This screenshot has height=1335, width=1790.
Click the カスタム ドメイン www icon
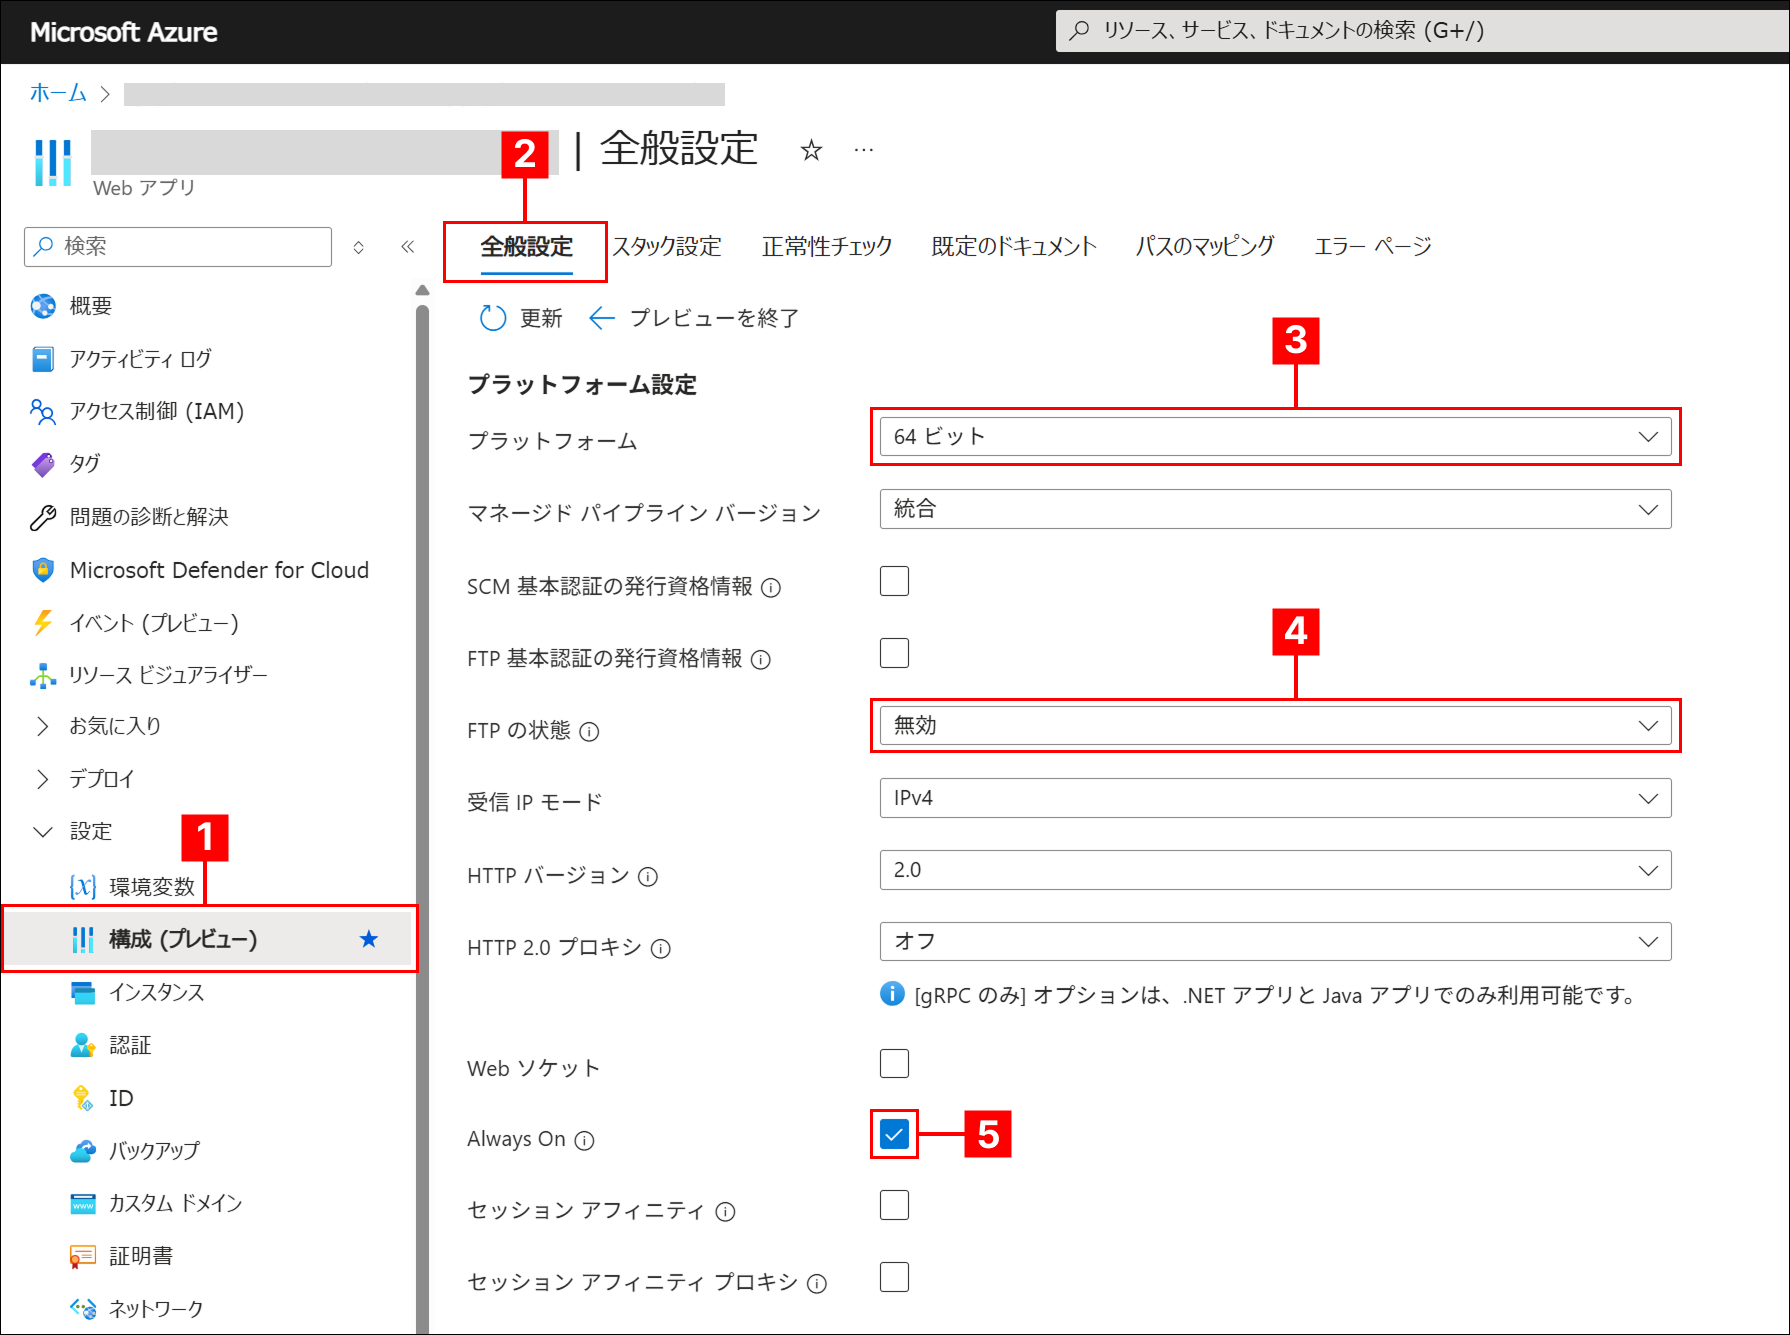(x=83, y=1203)
